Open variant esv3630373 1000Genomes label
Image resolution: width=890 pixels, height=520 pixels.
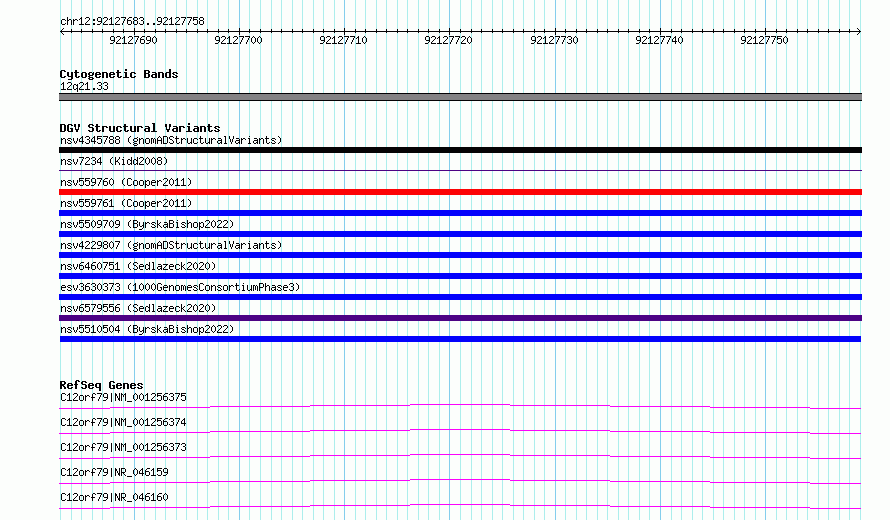(x=180, y=287)
